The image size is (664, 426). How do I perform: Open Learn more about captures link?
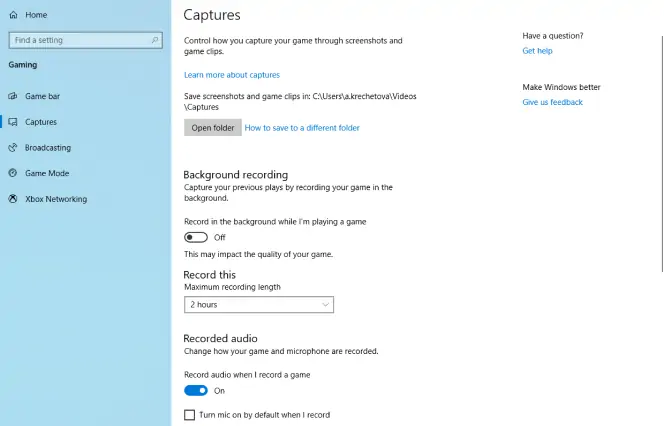point(232,75)
